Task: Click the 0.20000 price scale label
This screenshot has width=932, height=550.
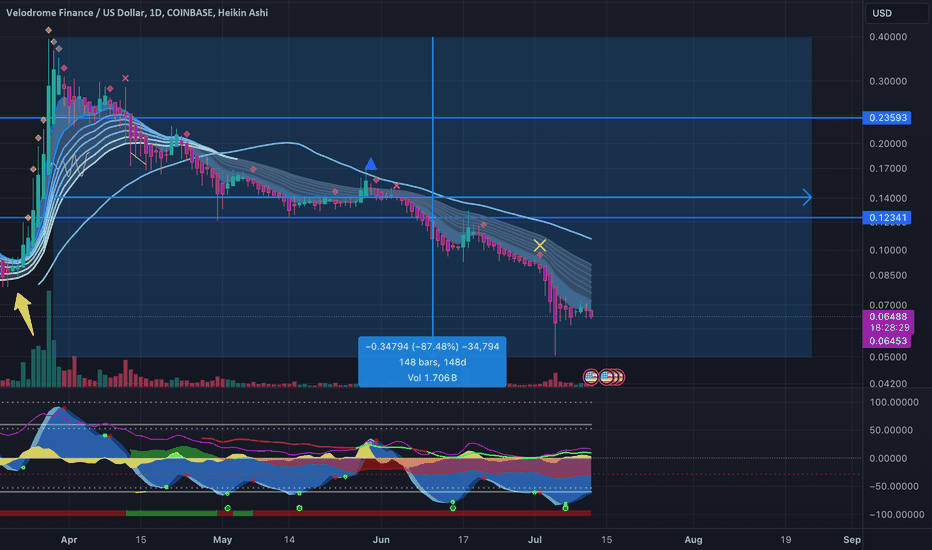Action: click(x=888, y=144)
